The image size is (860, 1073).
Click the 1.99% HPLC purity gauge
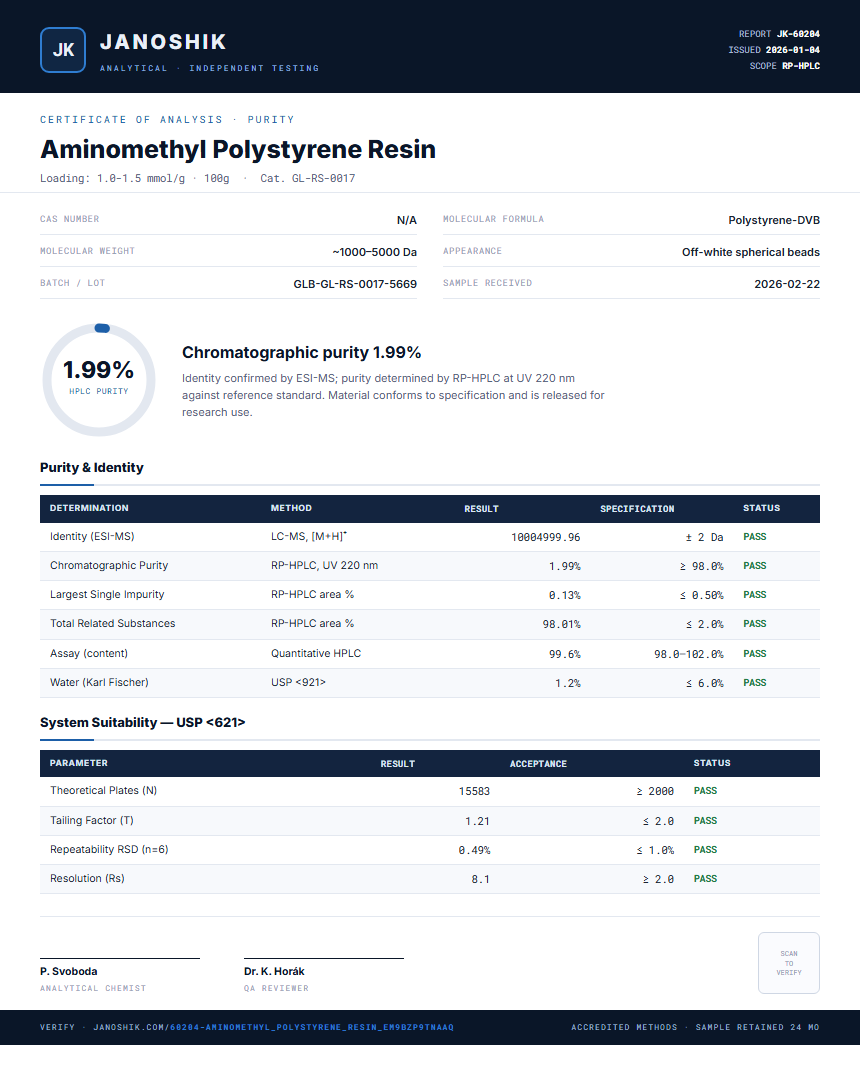[x=99, y=380]
